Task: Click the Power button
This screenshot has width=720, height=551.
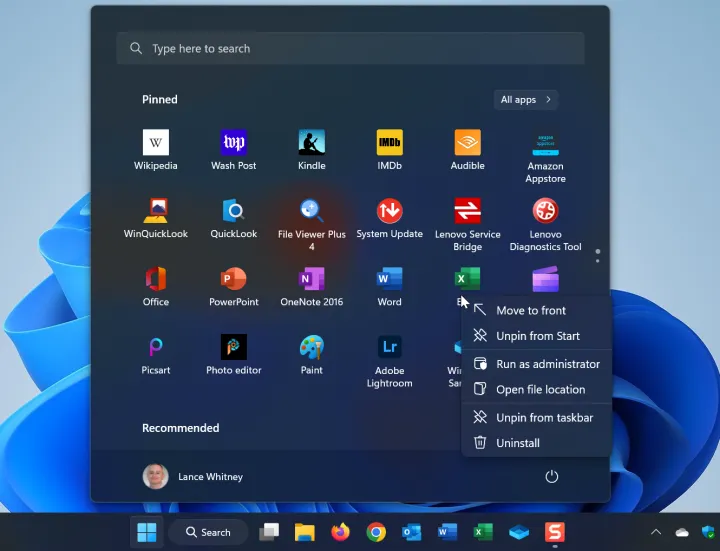Action: pos(551,477)
